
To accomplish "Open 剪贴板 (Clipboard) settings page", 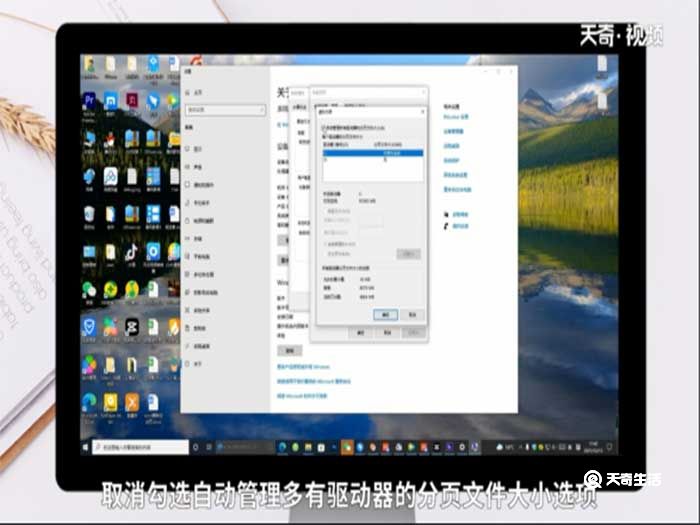I will tap(199, 327).
